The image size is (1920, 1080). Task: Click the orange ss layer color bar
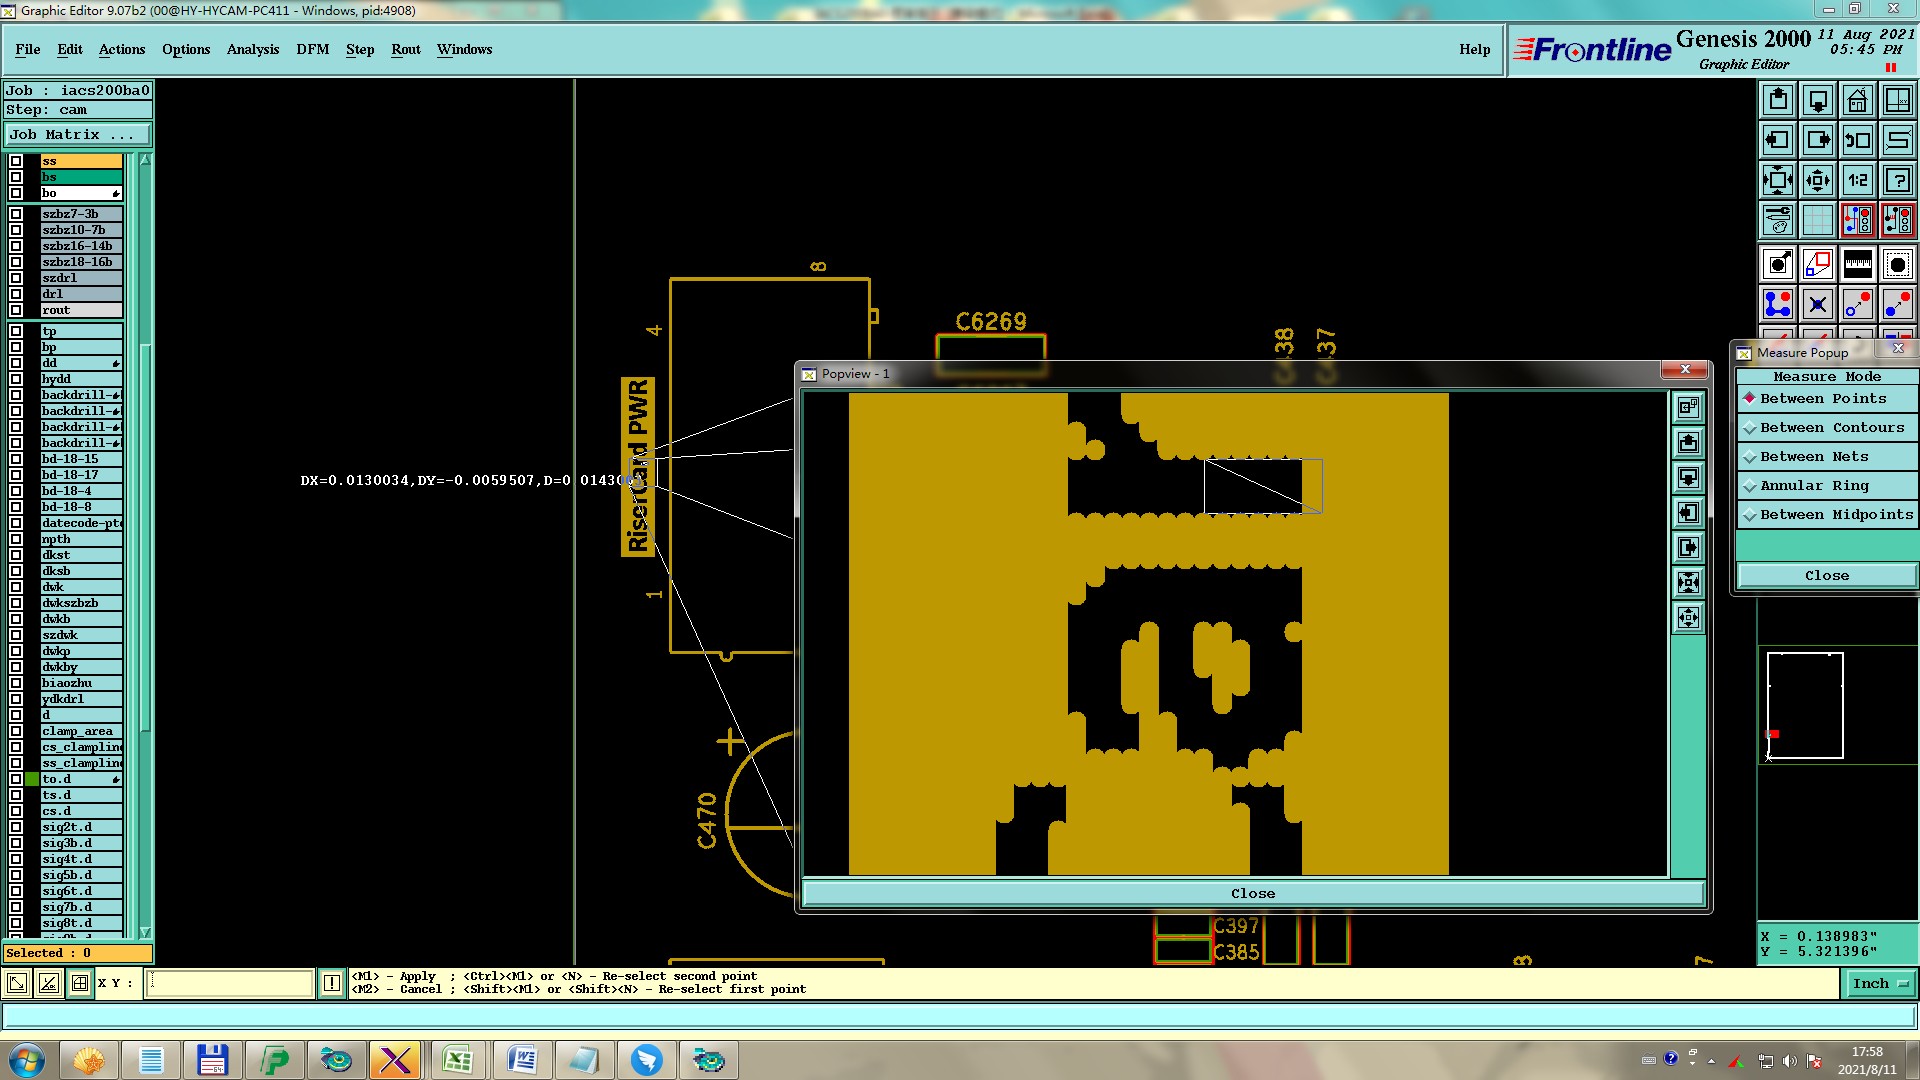pyautogui.click(x=81, y=161)
